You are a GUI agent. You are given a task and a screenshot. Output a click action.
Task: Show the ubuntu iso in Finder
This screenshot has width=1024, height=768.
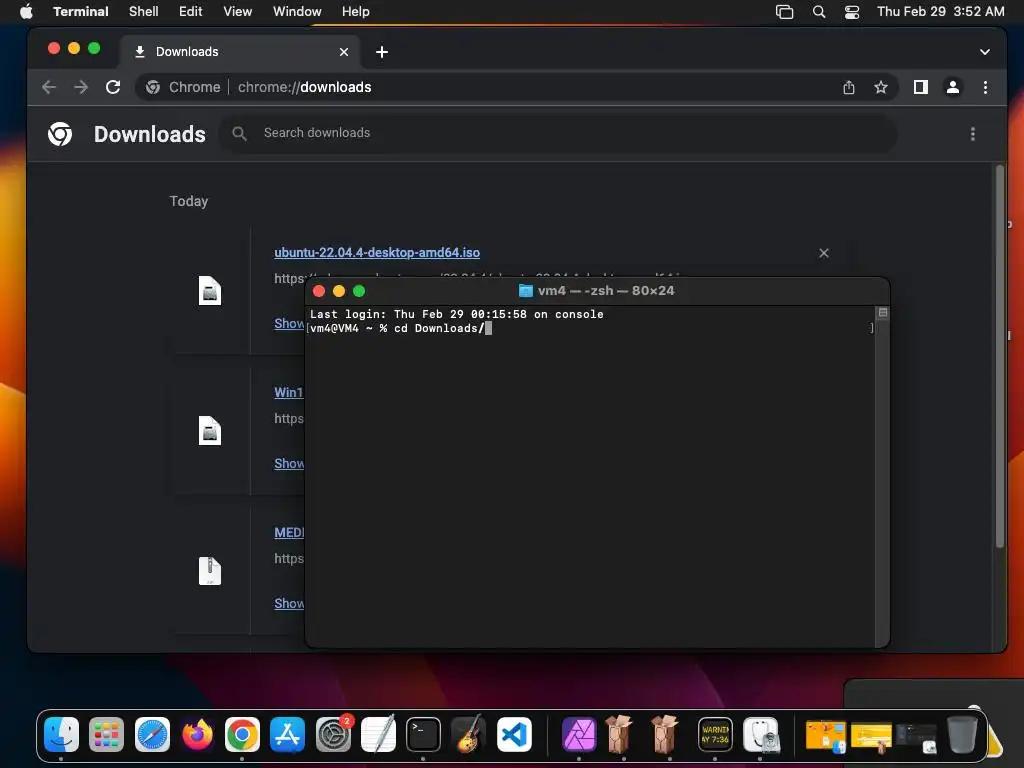pos(289,323)
